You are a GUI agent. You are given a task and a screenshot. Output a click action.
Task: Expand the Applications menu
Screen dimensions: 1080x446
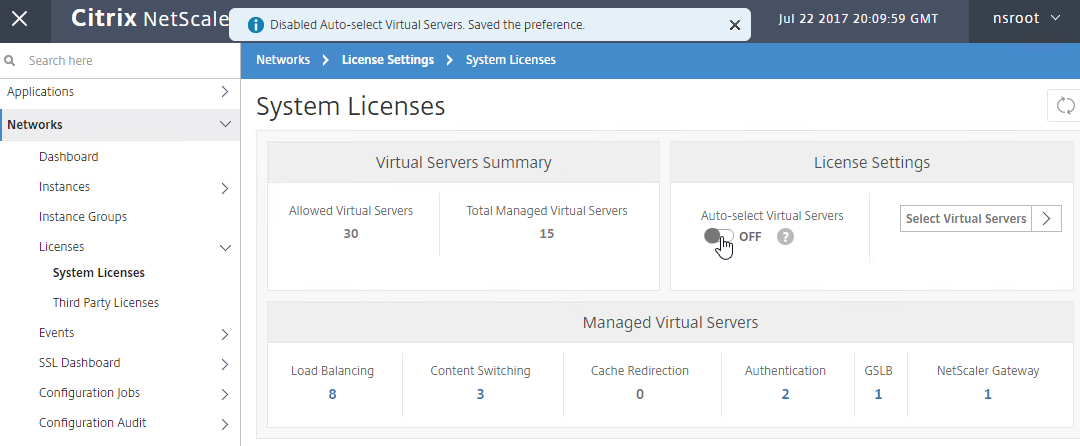(x=225, y=92)
